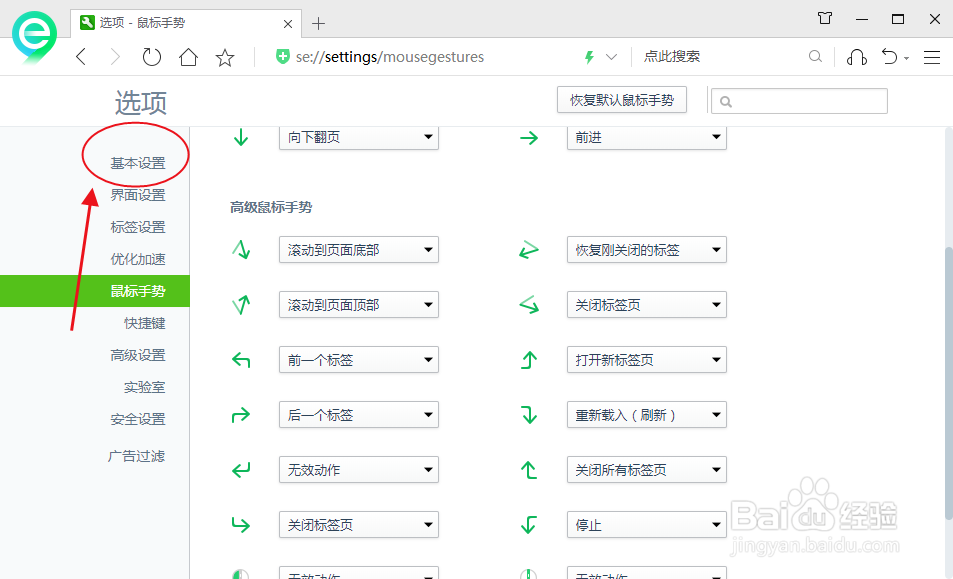This screenshot has width=953, height=579.
Task: Open 标签设置 in sidebar
Action: (x=138, y=227)
